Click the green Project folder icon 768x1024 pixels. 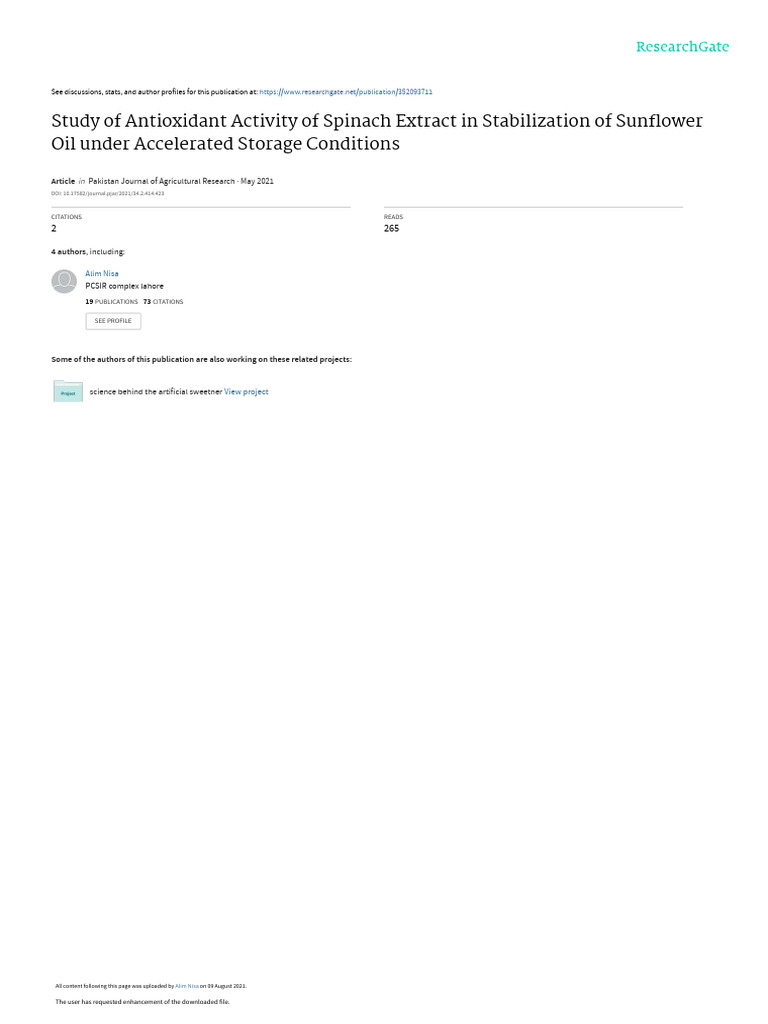(x=68, y=391)
